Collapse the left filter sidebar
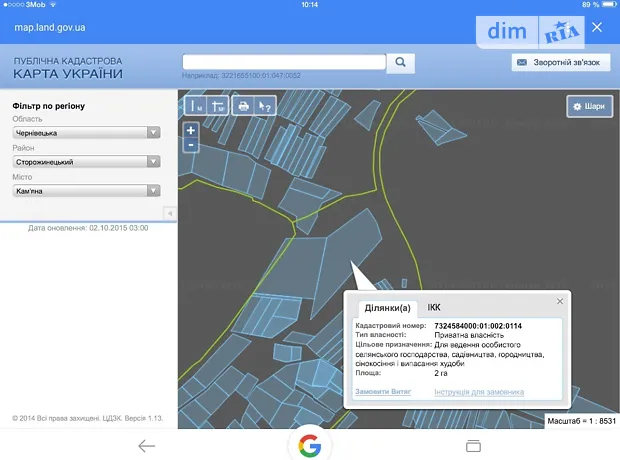This screenshot has height=460, width=620. (x=169, y=213)
